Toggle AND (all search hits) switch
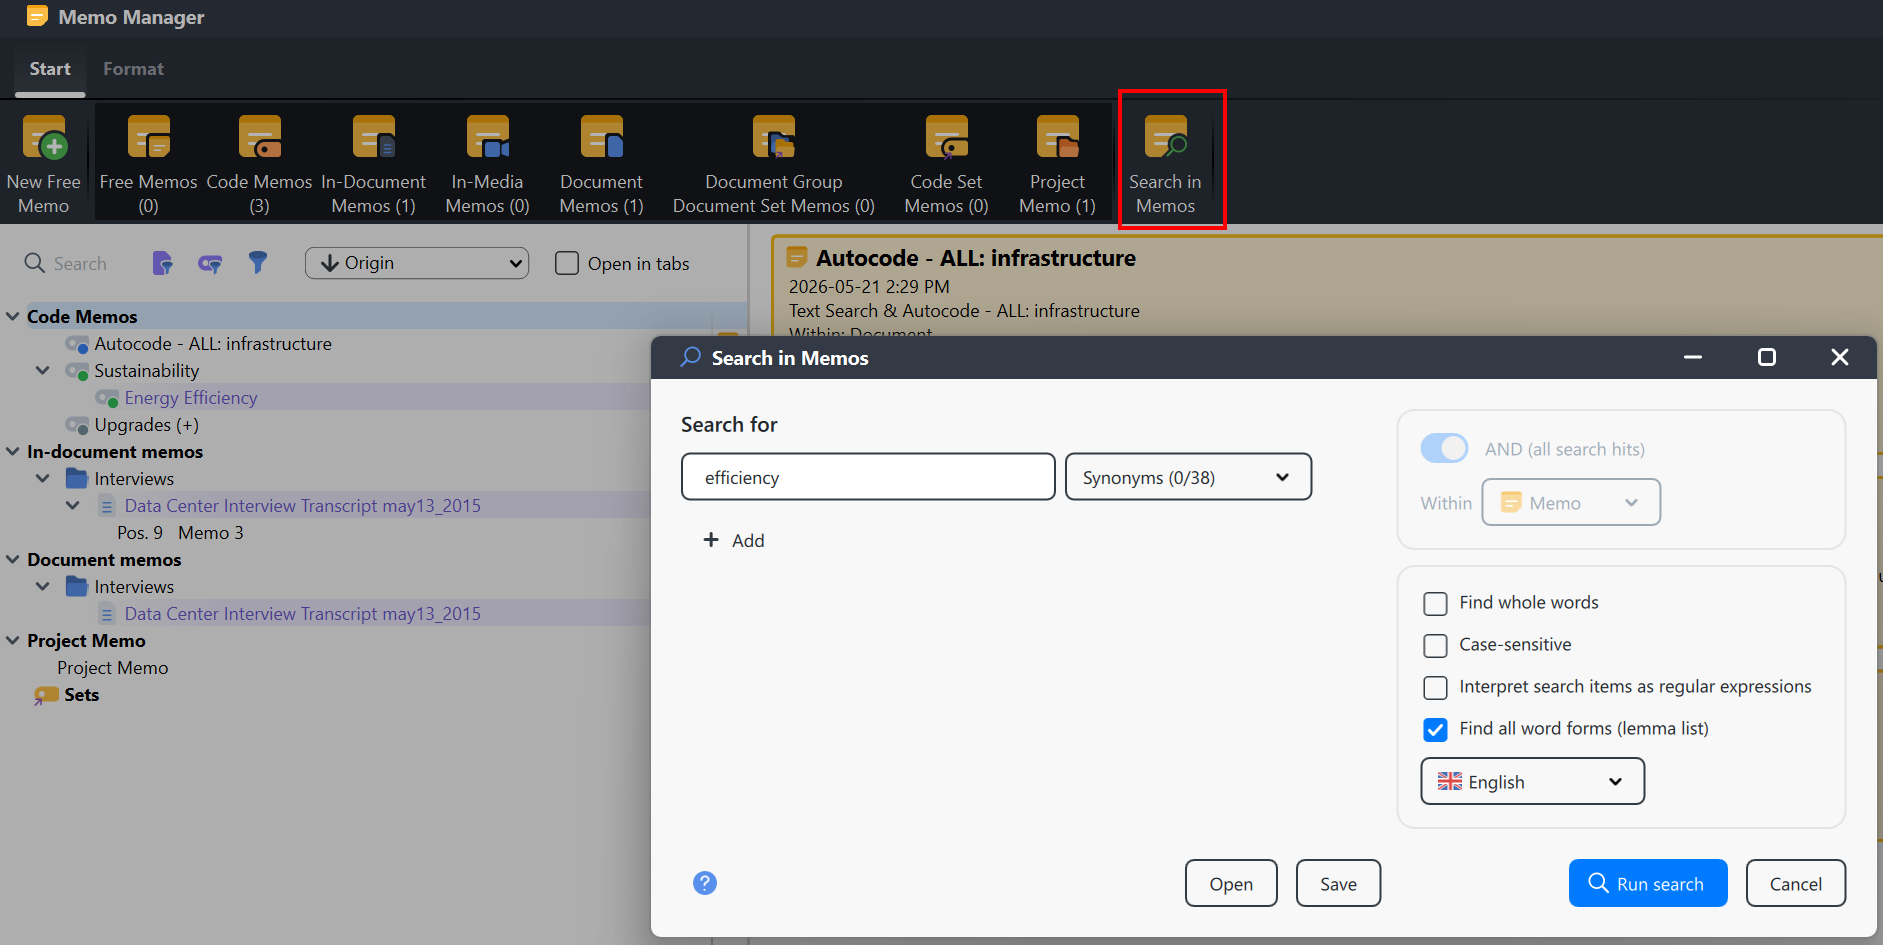 (x=1444, y=448)
